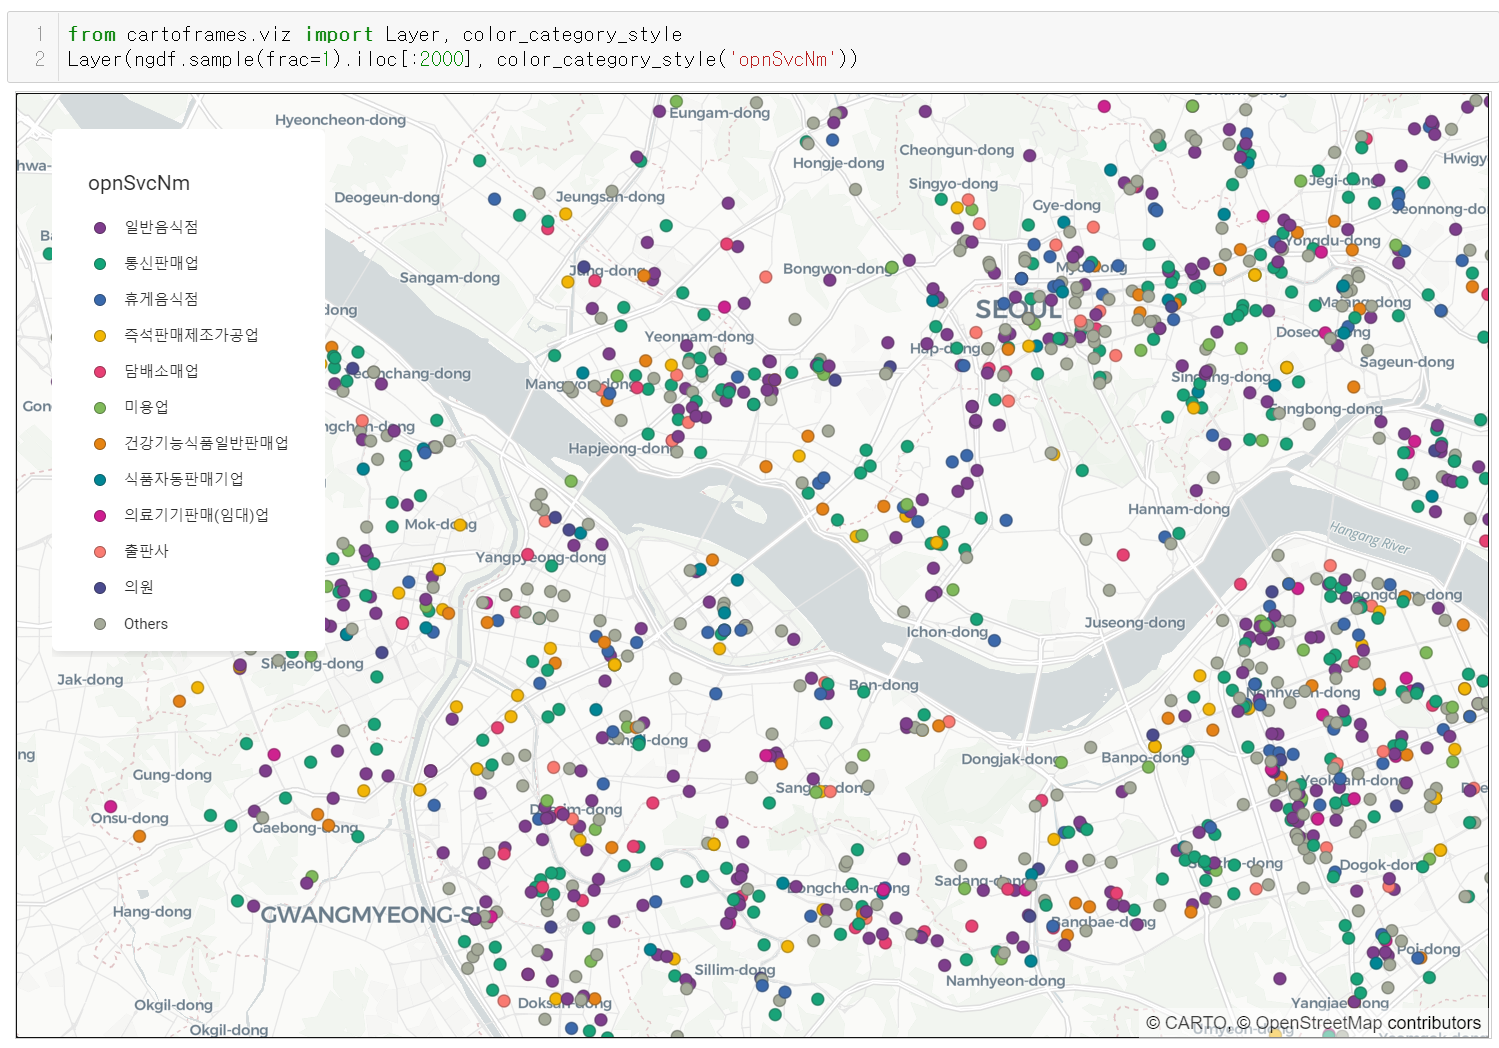The image size is (1499, 1048).
Task: Click the light green 미용업 legend swatch
Action: click(100, 408)
